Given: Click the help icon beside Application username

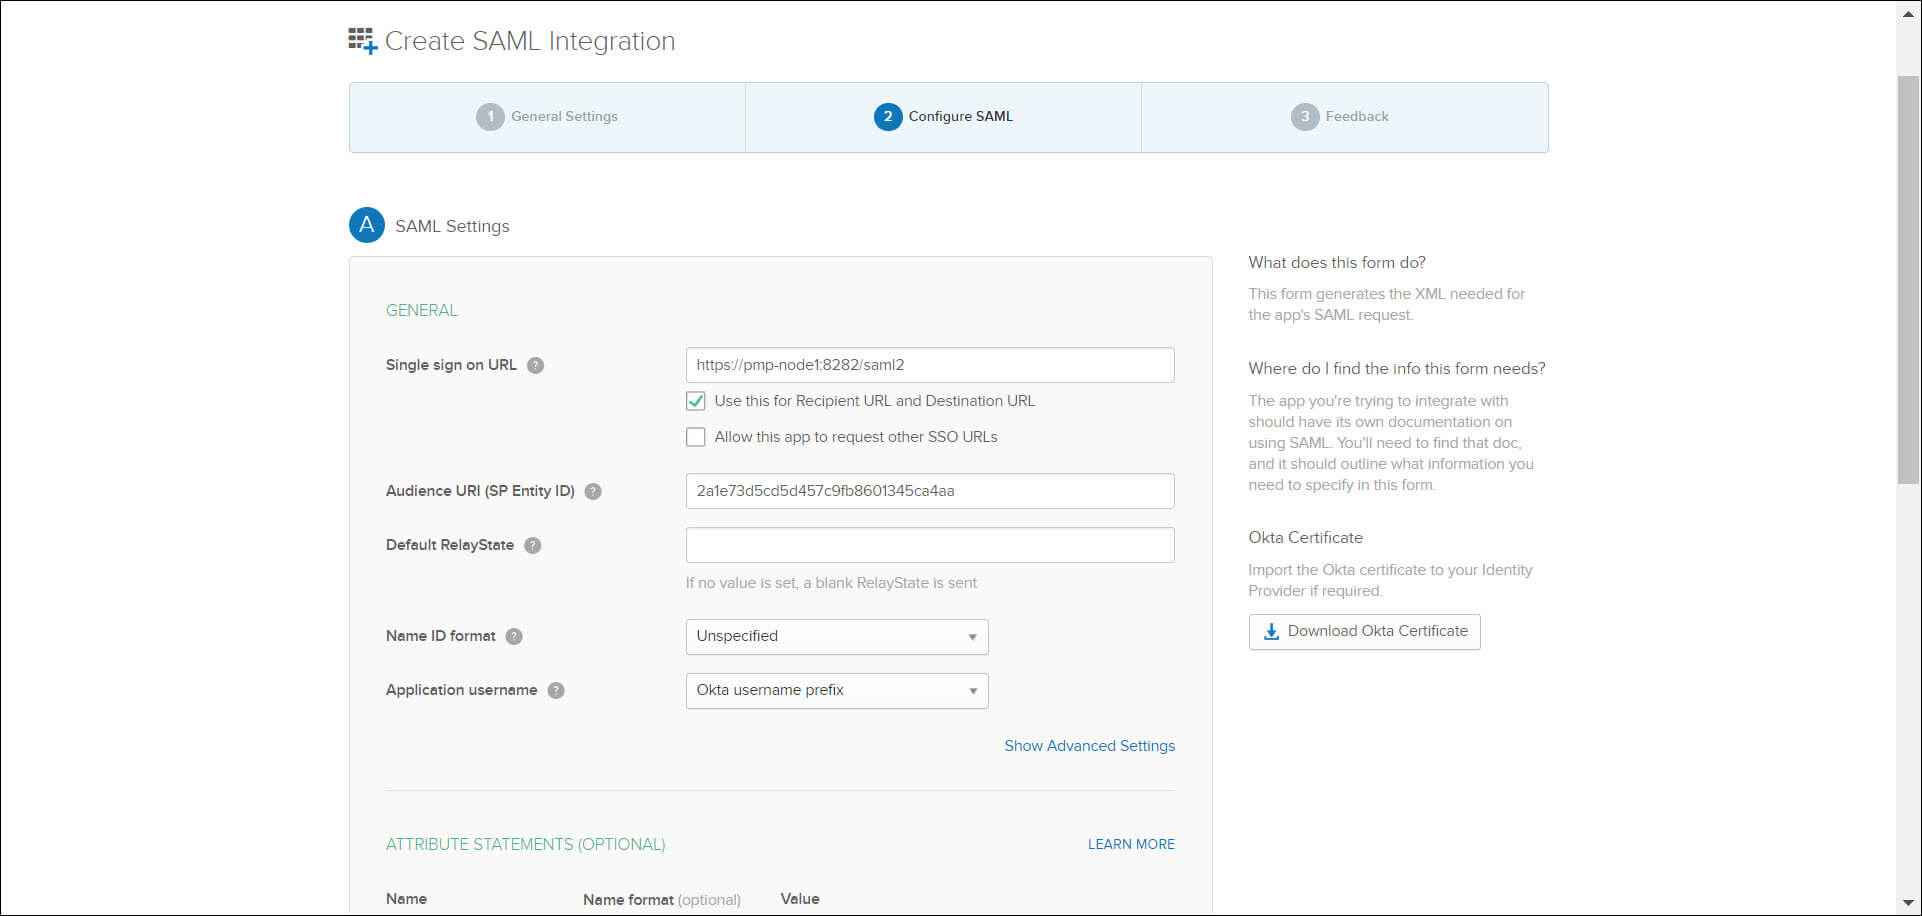Looking at the screenshot, I should (x=556, y=690).
